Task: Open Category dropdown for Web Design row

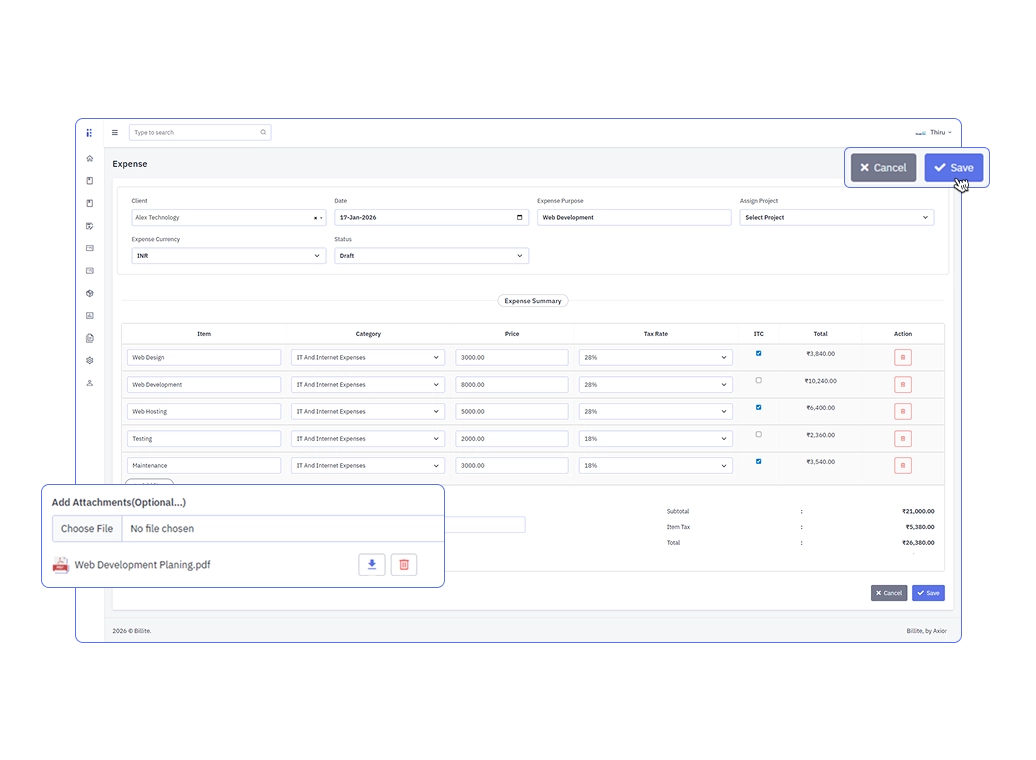Action: pos(368,358)
